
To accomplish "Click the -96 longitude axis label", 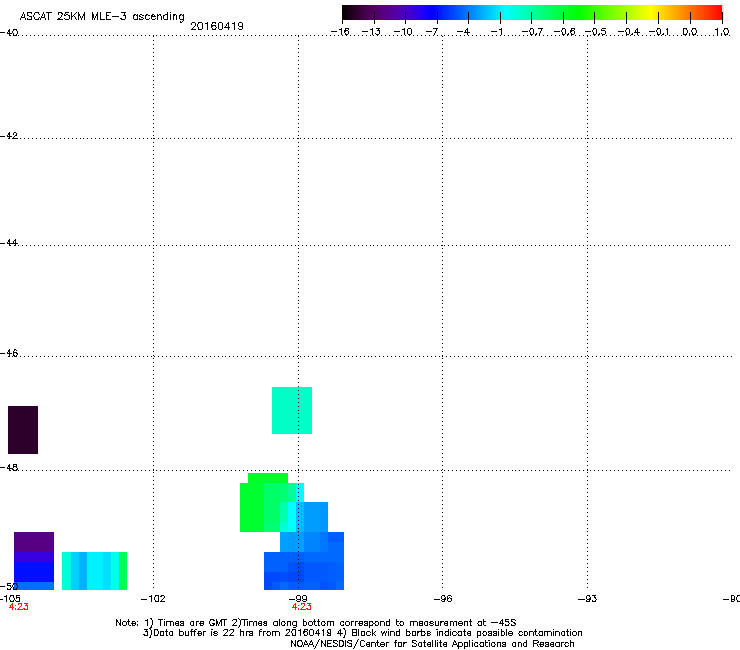I will click(x=443, y=599).
